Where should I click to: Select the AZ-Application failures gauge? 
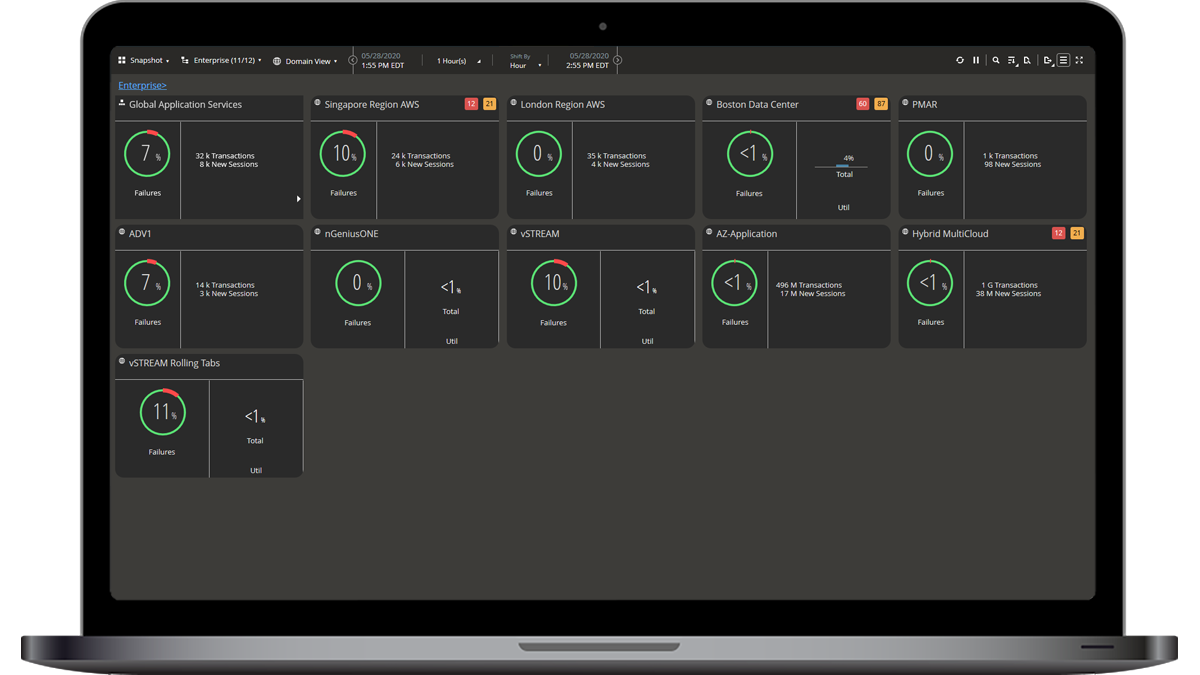click(x=735, y=284)
